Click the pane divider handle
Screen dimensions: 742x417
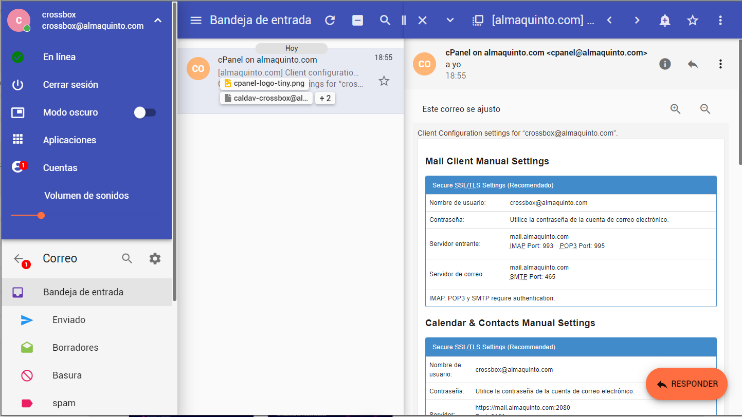click(404, 20)
